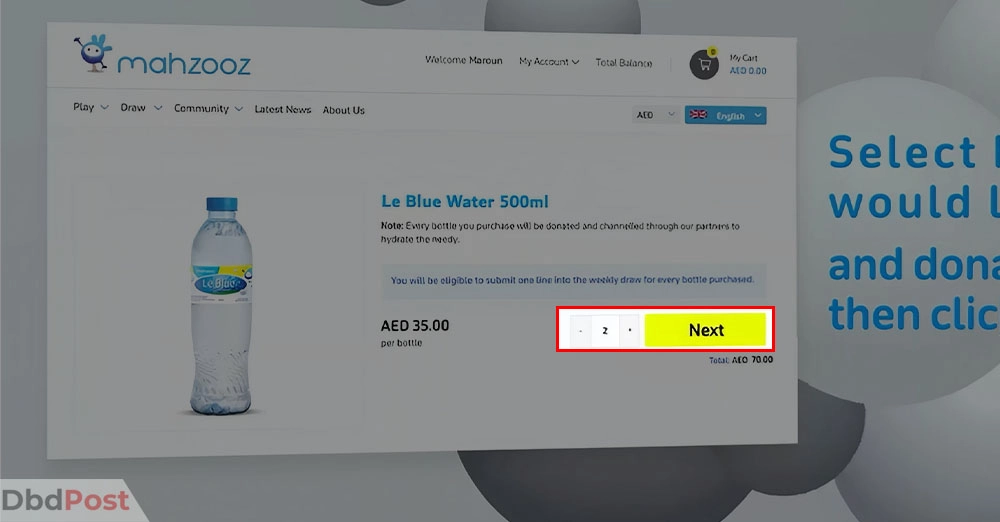Click the mahzooz mascot logo
Screen dimensions: 1000x522
click(x=93, y=53)
